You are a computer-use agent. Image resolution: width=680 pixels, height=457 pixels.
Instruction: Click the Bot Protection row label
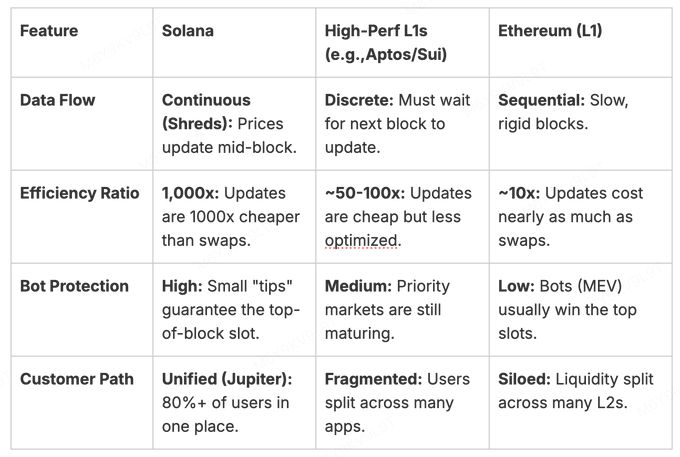[74, 286]
